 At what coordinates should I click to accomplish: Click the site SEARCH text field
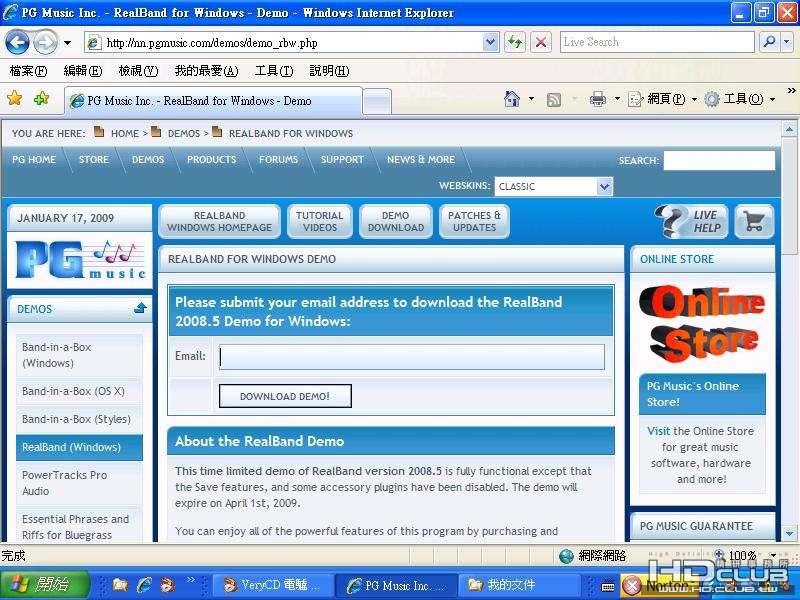719,160
